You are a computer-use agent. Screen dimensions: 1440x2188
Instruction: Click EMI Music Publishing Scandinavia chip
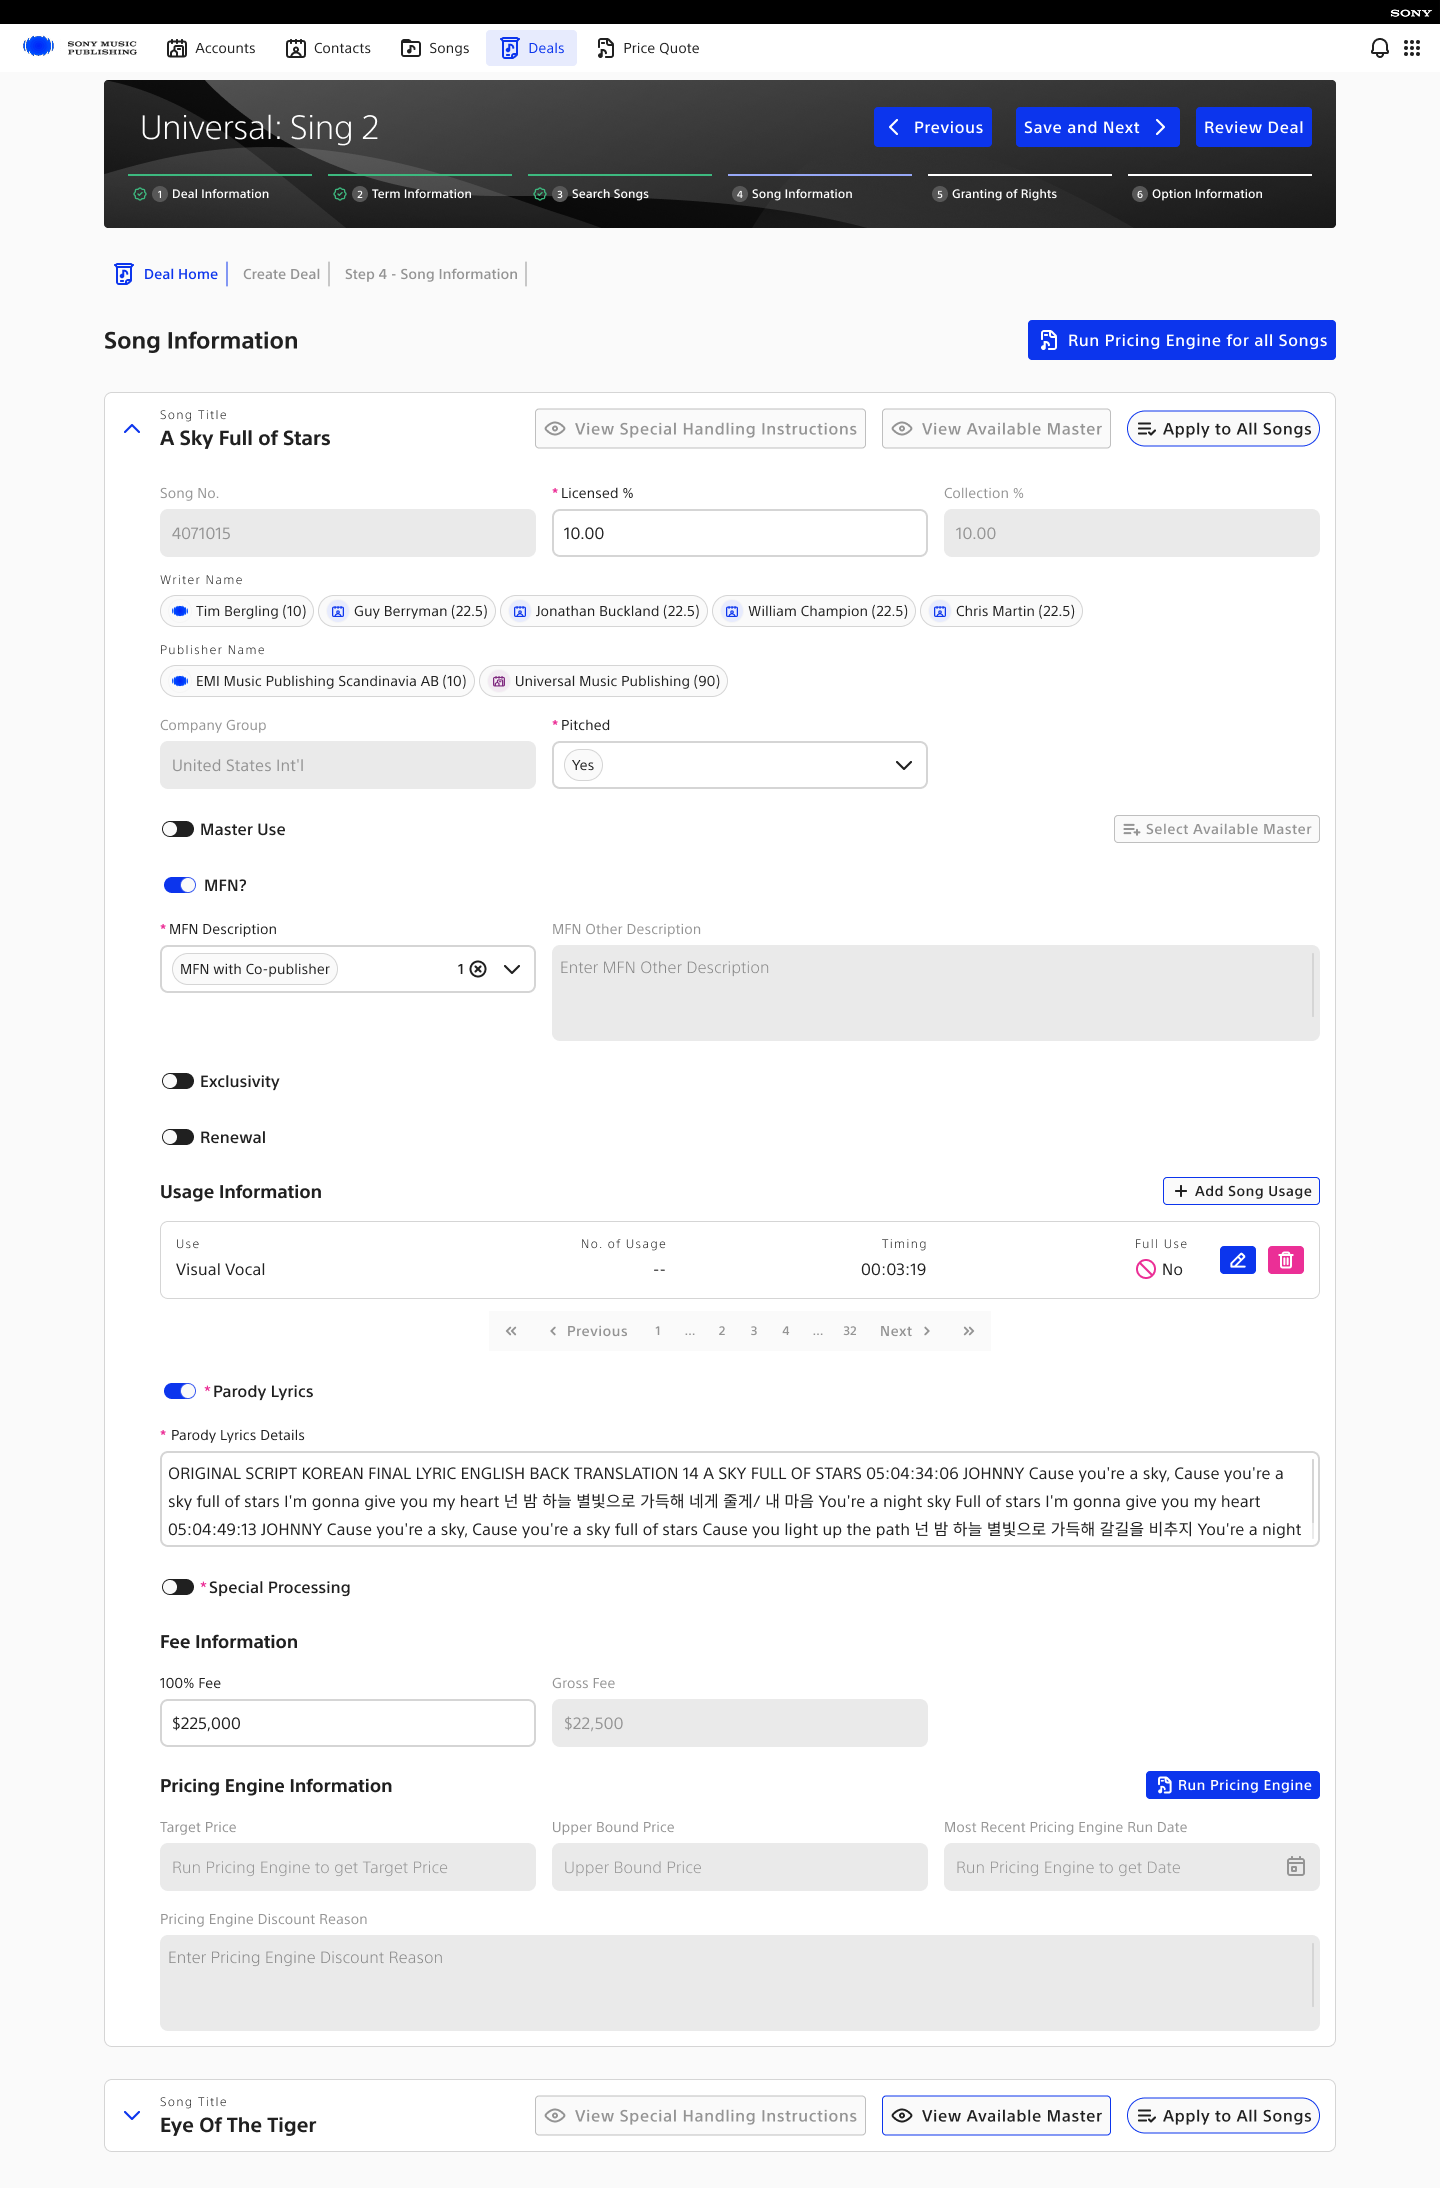(317, 681)
